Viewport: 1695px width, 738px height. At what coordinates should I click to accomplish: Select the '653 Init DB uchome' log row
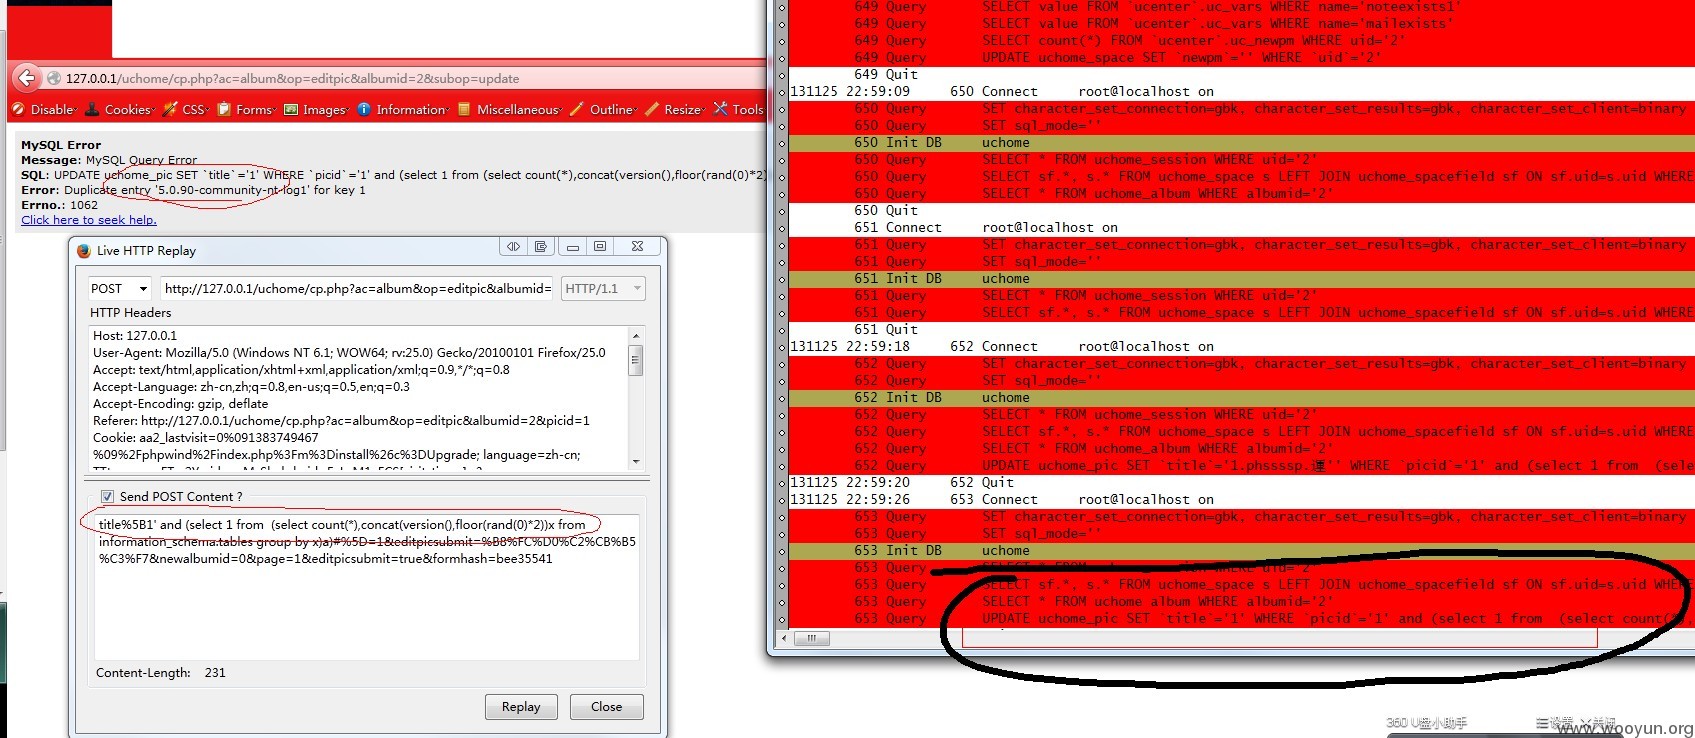tap(1241, 550)
